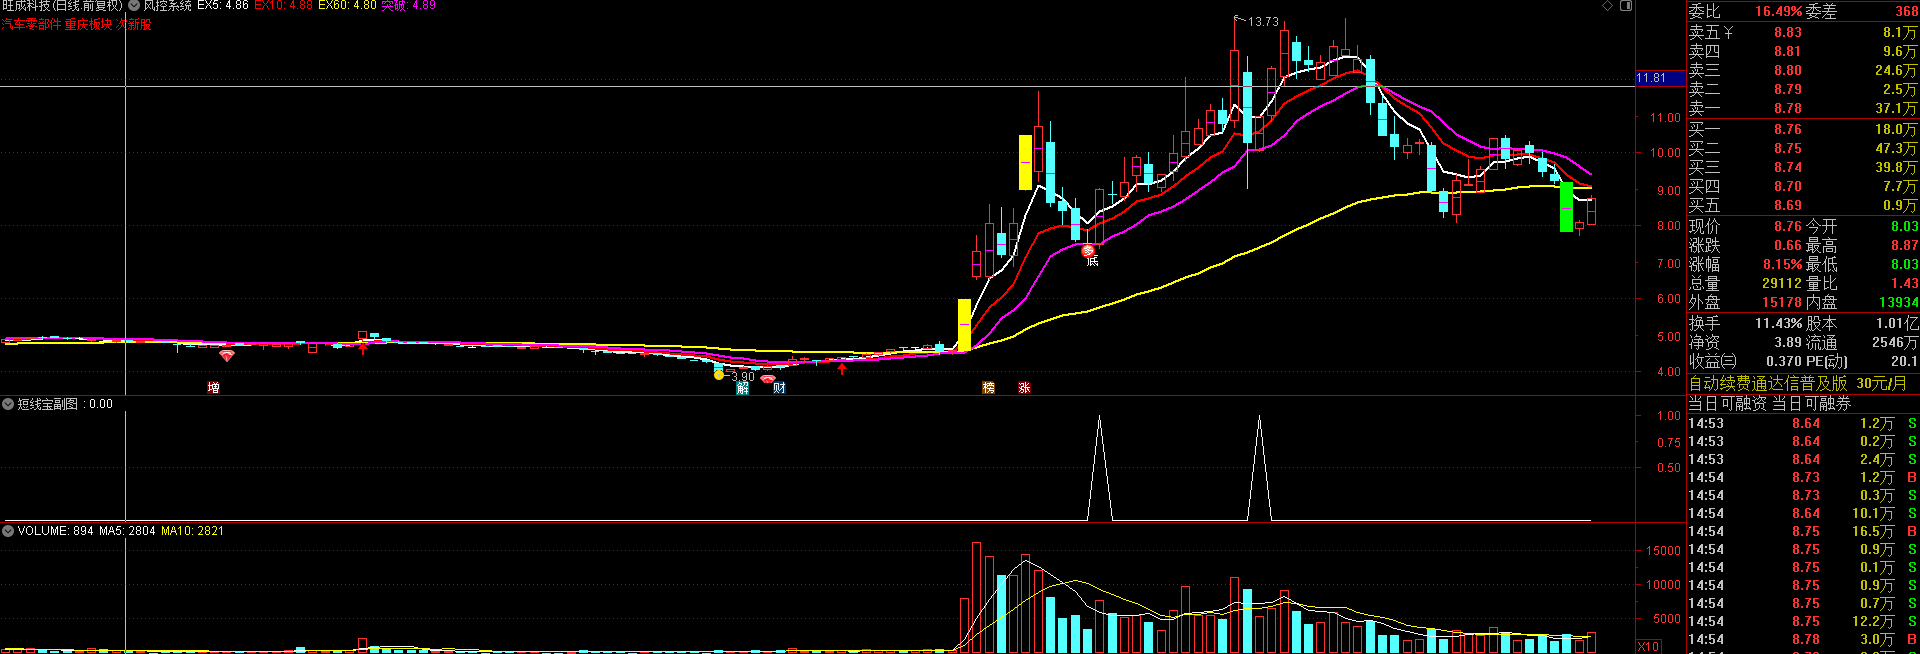Click the 自动续费通达信普及版 30元/月 ad link
Image resolution: width=1920 pixels, height=654 pixels.
click(1797, 384)
